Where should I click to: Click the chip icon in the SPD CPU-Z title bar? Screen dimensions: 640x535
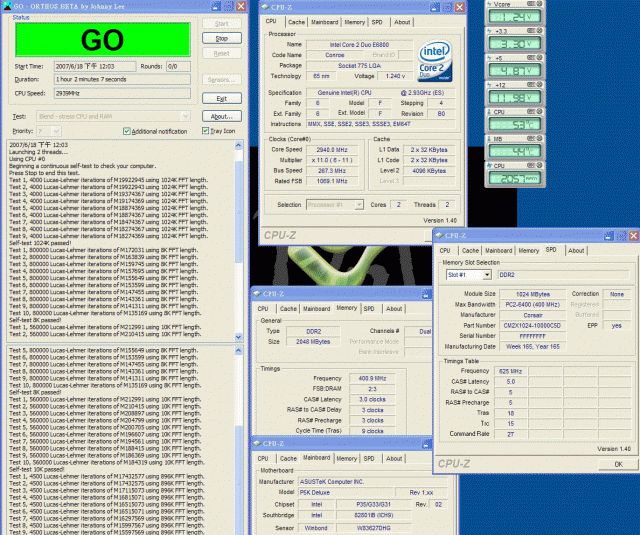pos(439,235)
